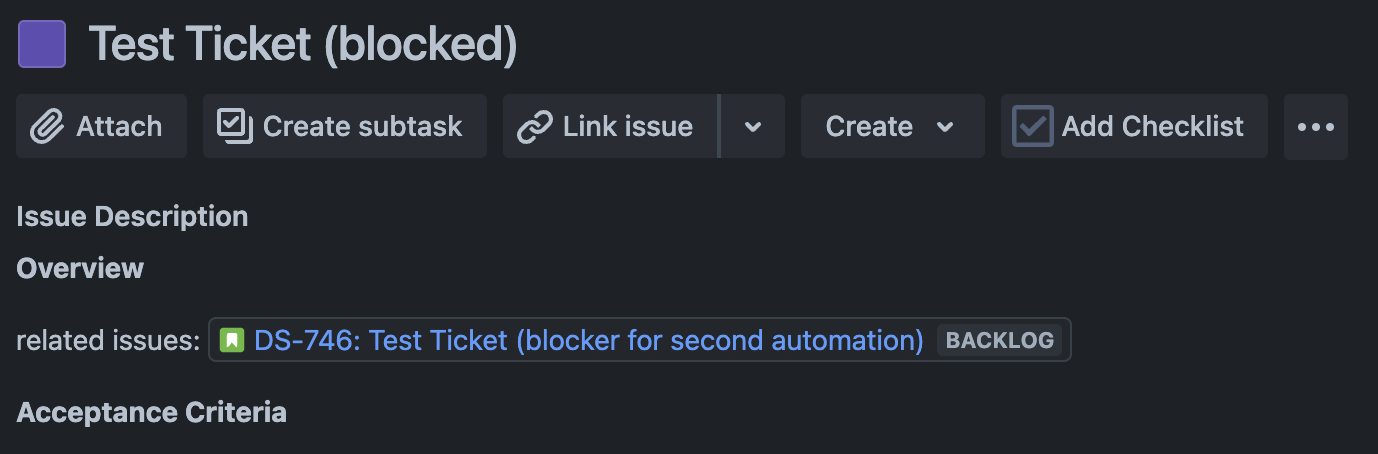Screen dimensions: 1378x454
Task: Edit the Test Ticket (blocked) title
Action: tap(303, 45)
